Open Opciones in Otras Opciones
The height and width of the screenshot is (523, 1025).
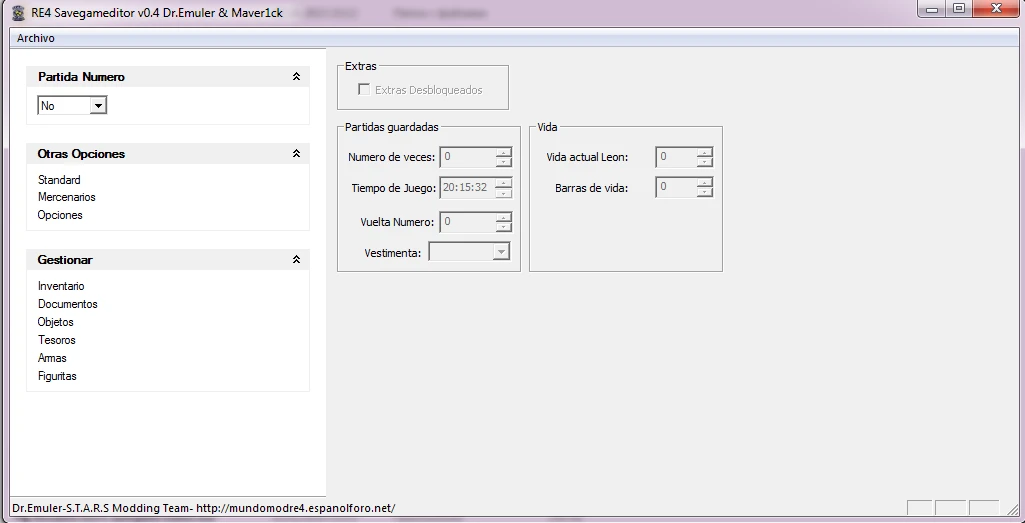point(60,215)
